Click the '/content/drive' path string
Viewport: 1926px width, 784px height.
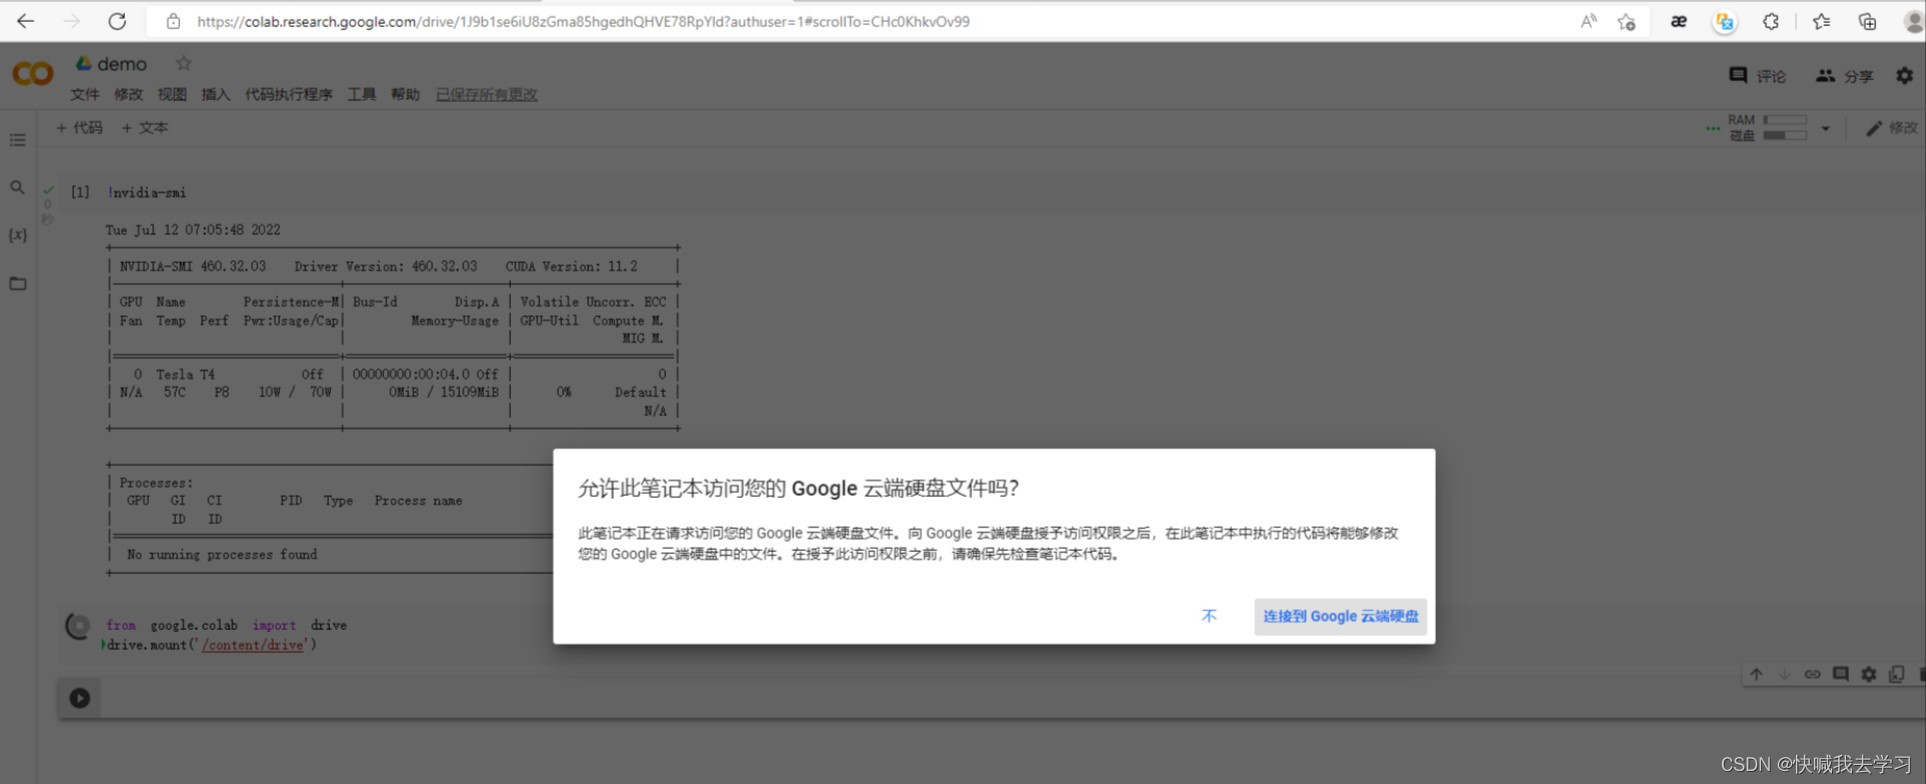point(253,645)
